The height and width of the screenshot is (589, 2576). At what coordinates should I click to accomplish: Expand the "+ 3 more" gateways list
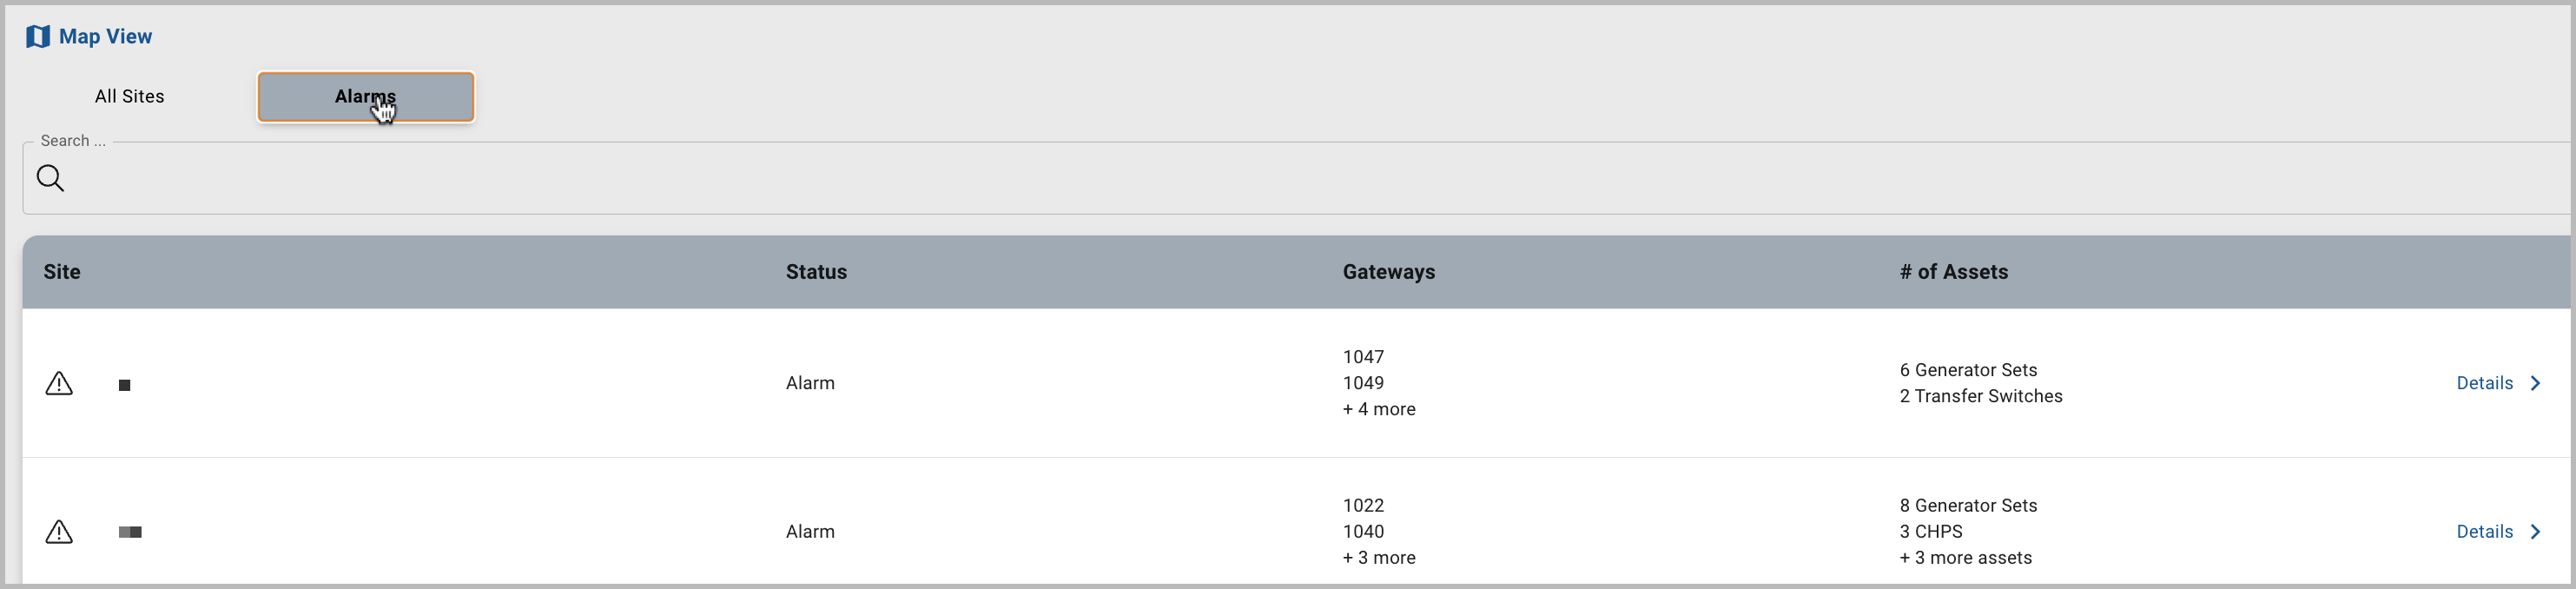point(1379,558)
